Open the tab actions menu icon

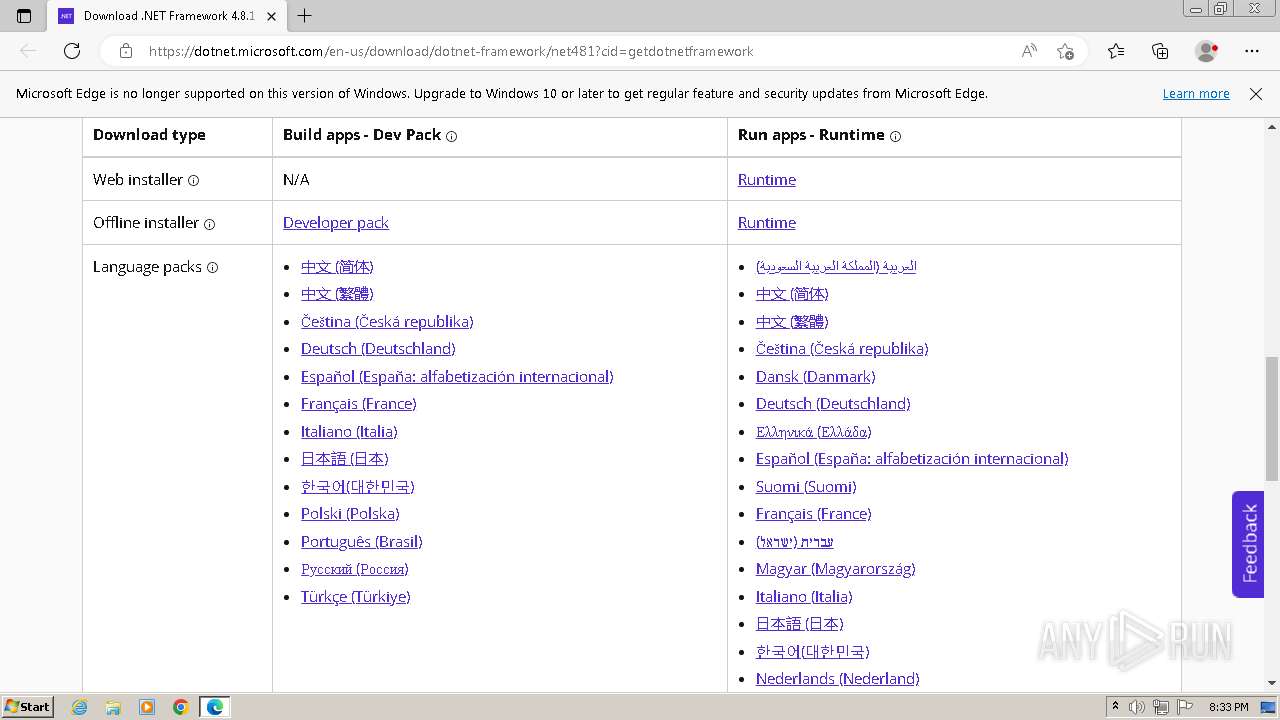pos(24,15)
